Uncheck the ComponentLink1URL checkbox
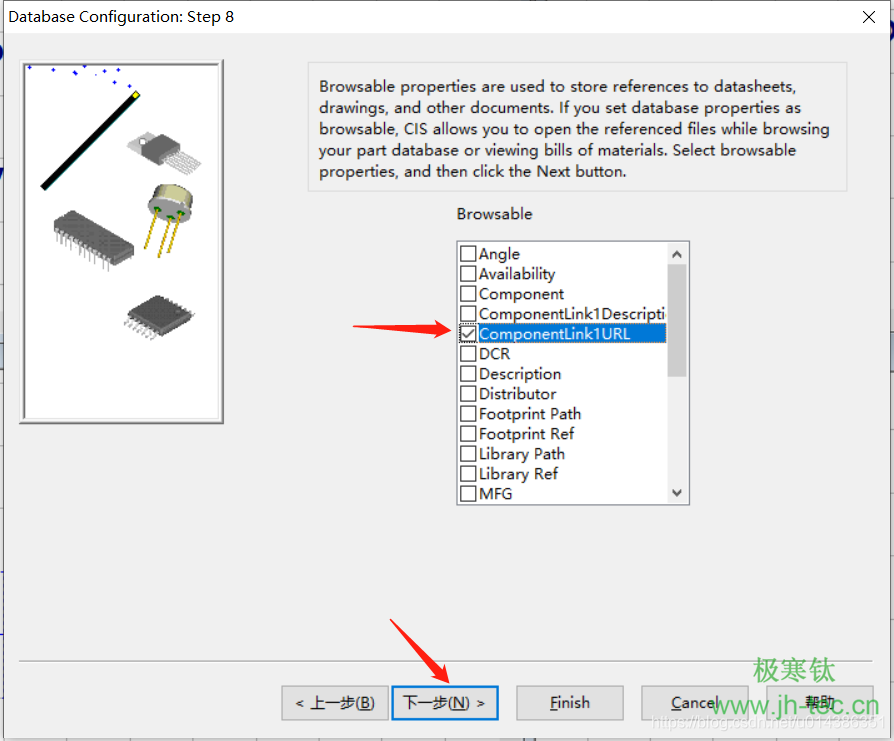This screenshot has width=894, height=741. click(468, 334)
